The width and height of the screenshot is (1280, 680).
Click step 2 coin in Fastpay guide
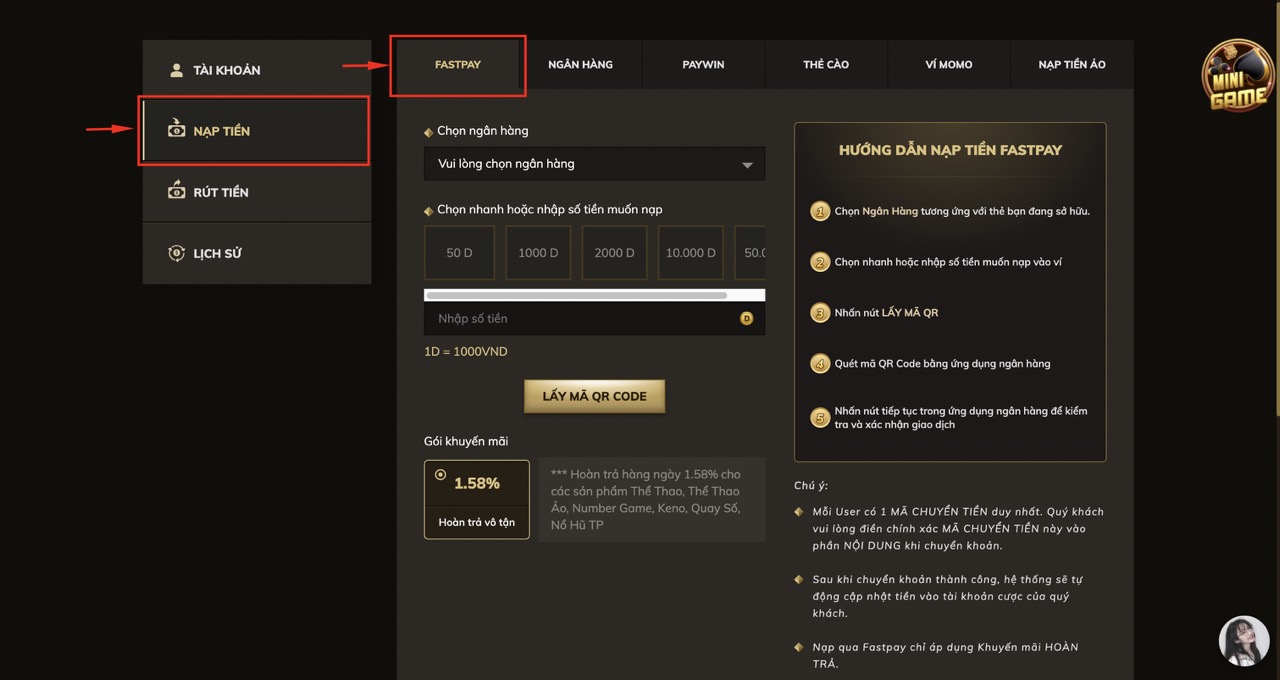click(x=820, y=262)
